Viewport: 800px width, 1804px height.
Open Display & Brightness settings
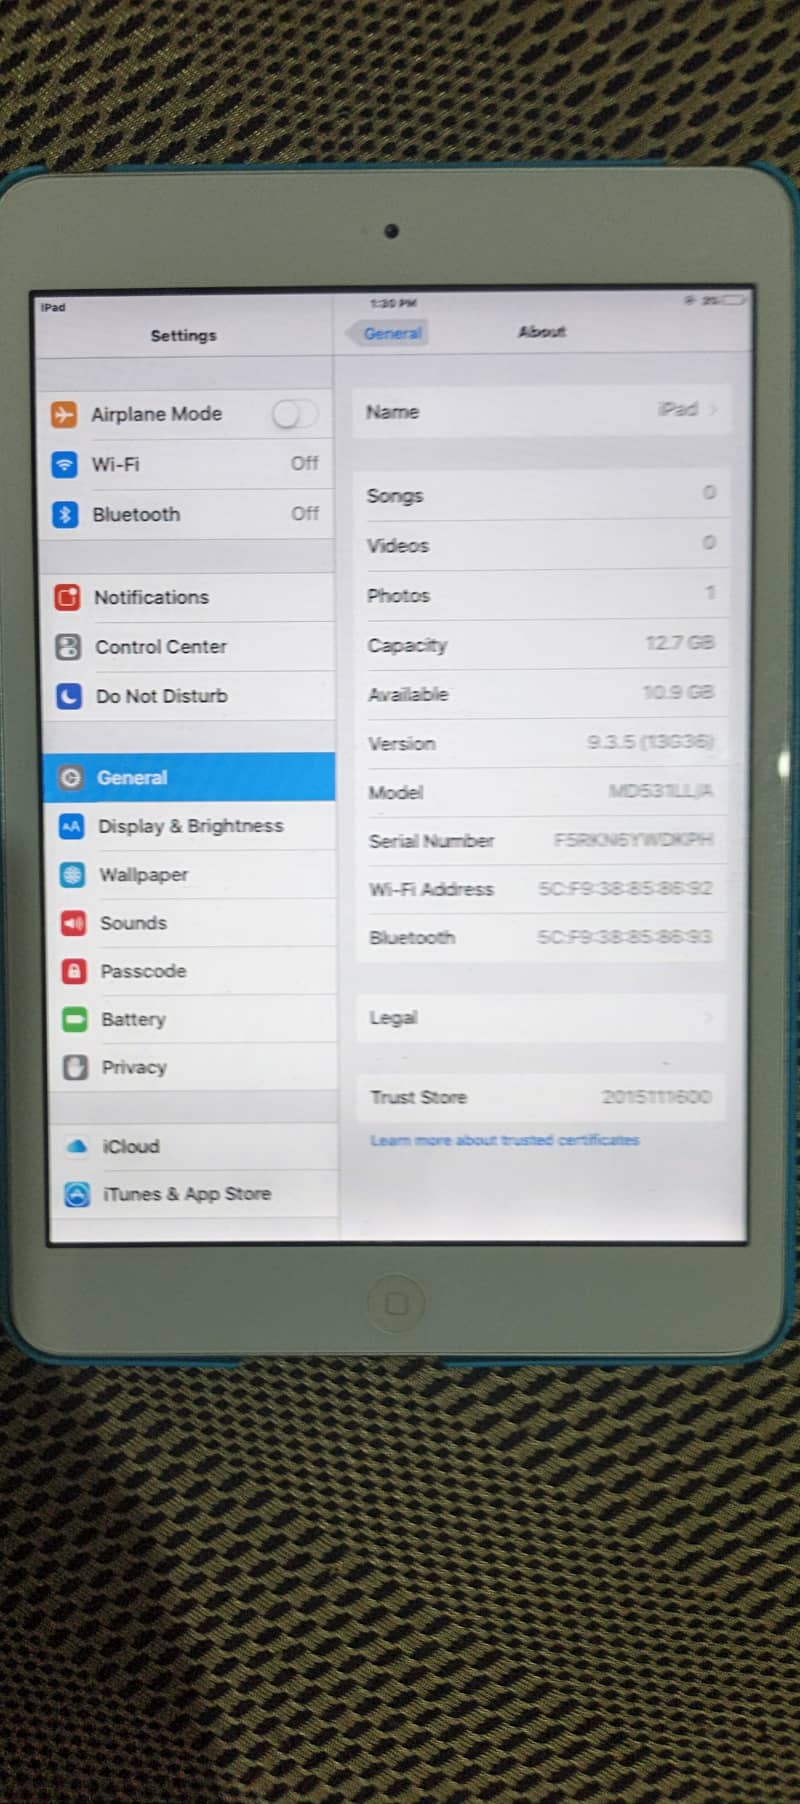point(191,826)
